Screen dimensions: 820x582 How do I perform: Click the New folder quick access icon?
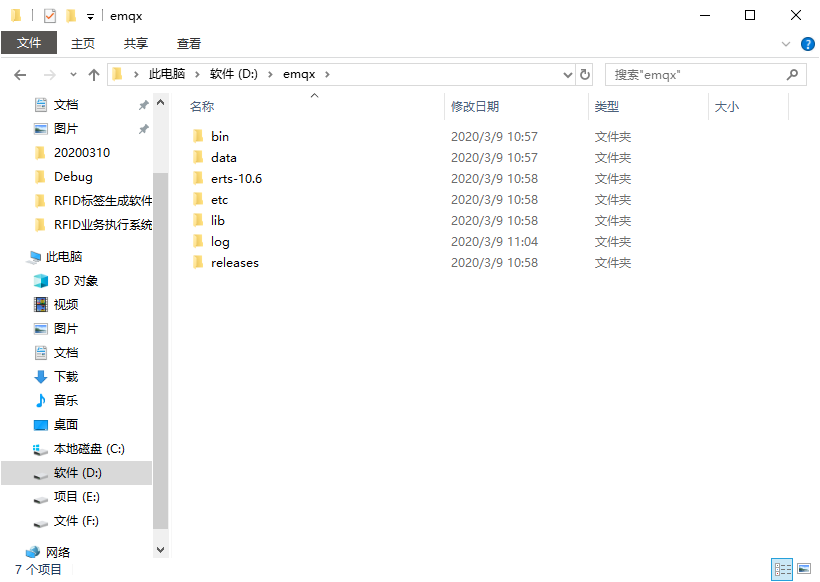click(x=71, y=16)
